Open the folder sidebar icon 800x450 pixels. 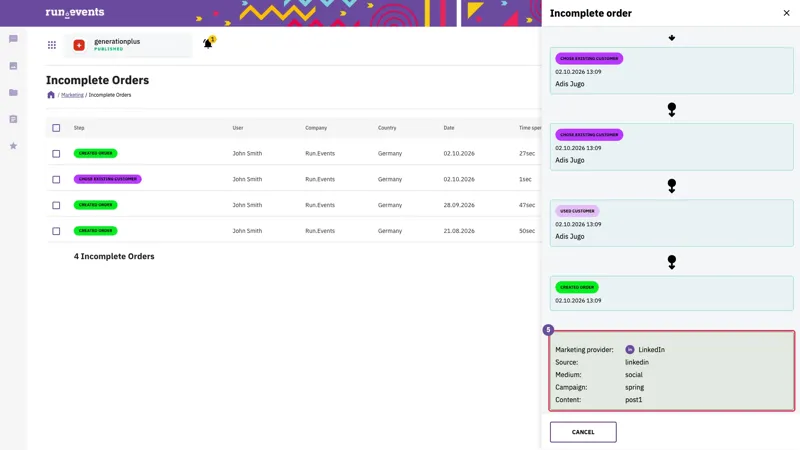[13, 92]
